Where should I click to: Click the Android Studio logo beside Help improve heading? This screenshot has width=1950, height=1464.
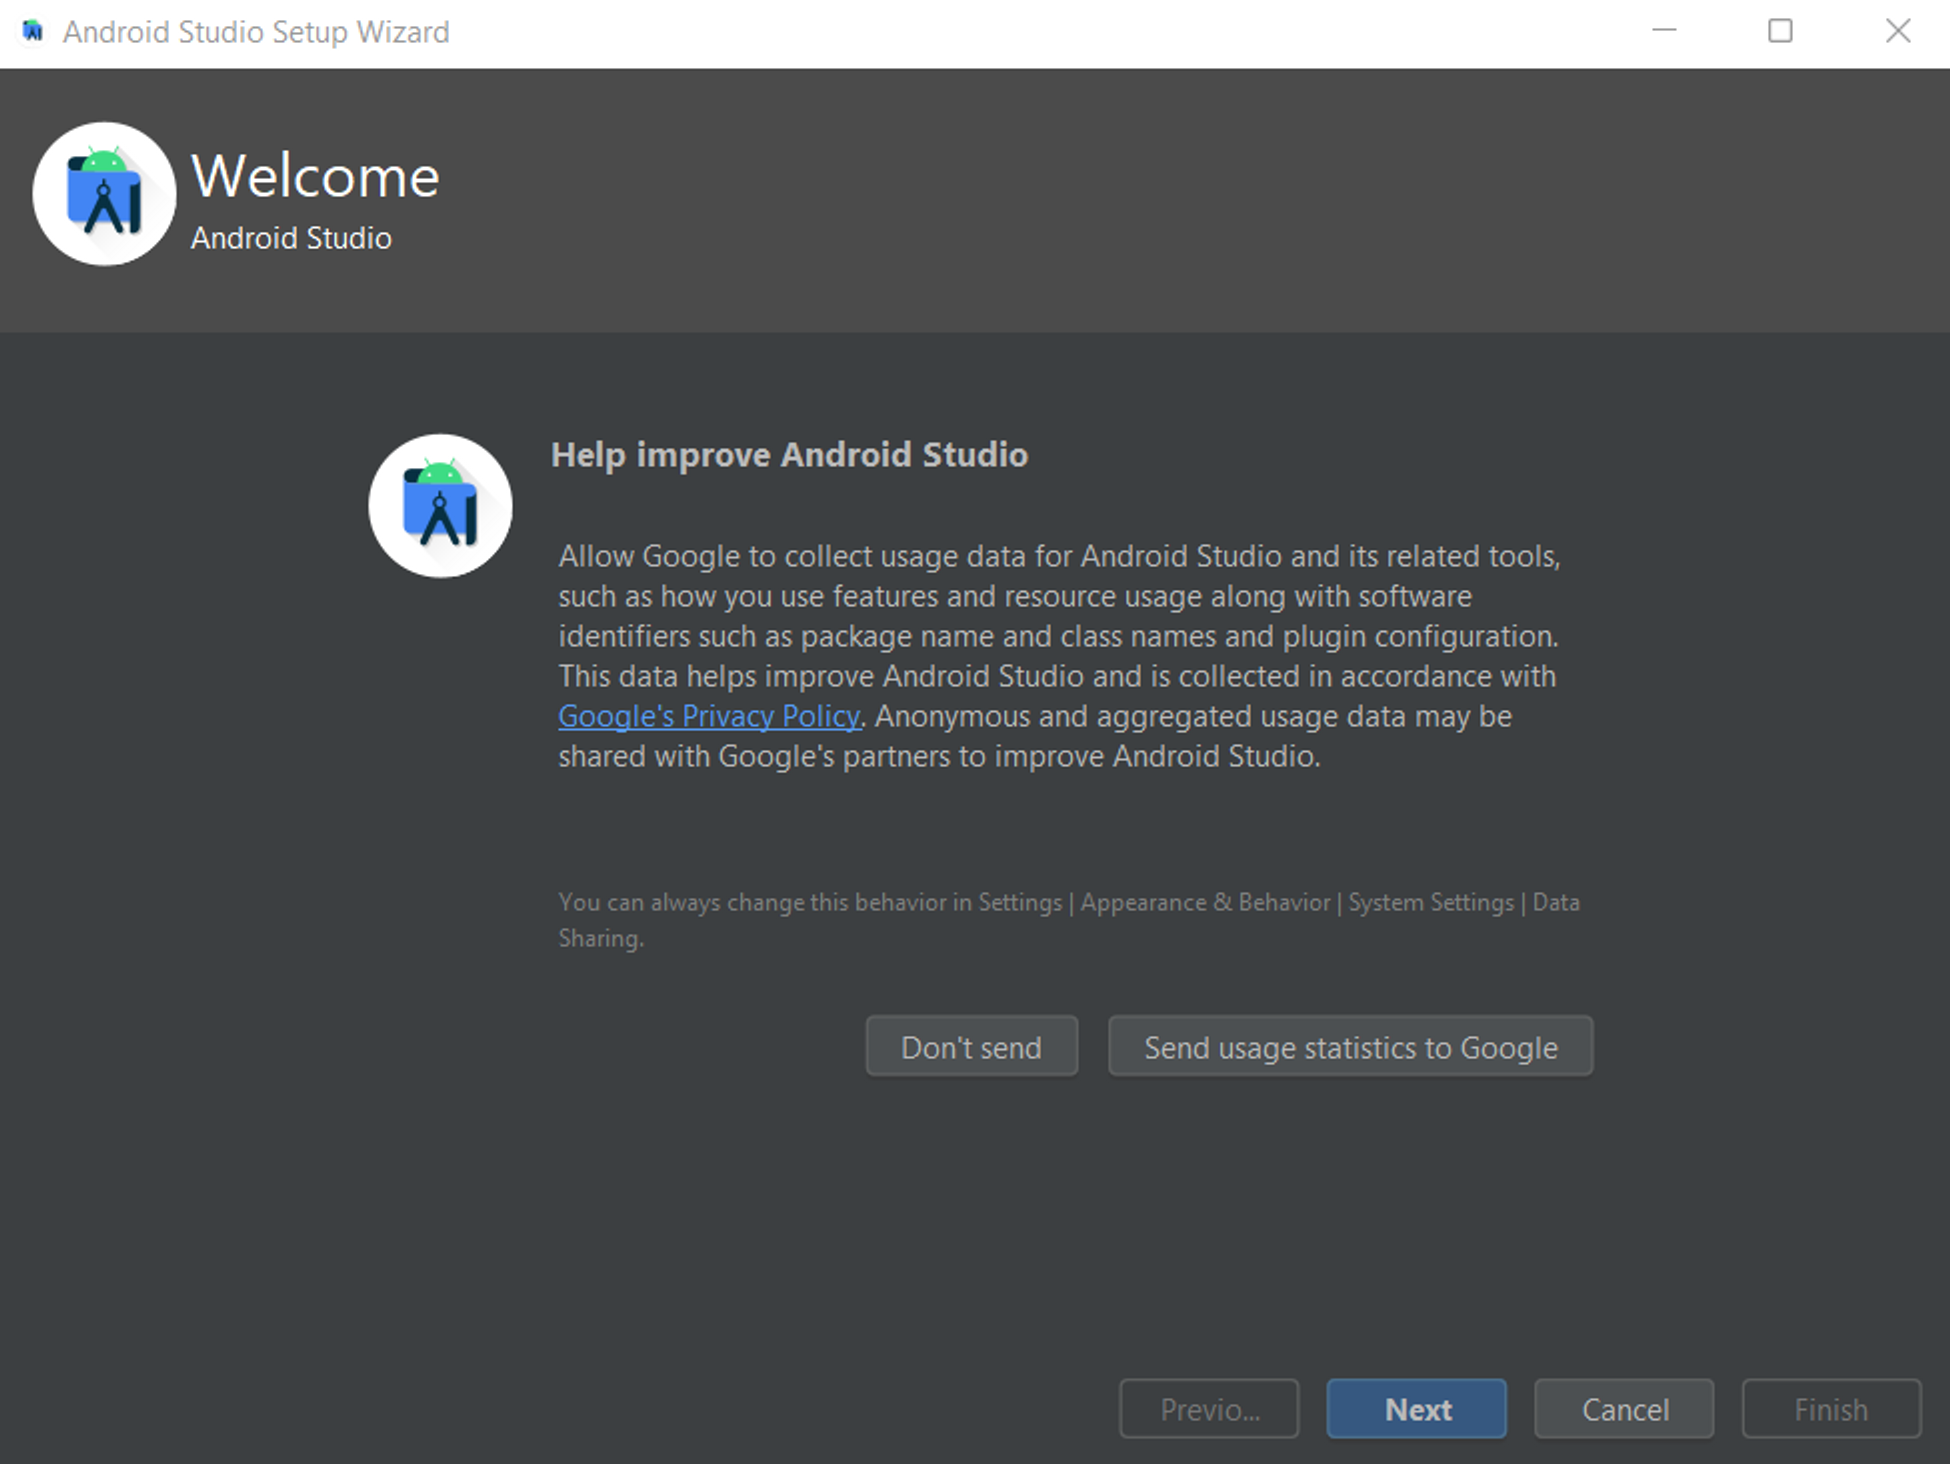(440, 505)
